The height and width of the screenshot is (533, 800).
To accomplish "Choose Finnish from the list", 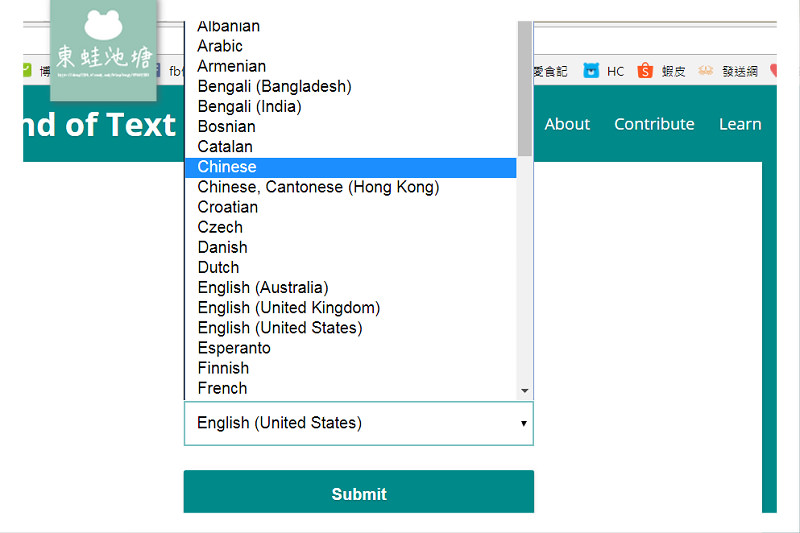I will [x=351, y=369].
